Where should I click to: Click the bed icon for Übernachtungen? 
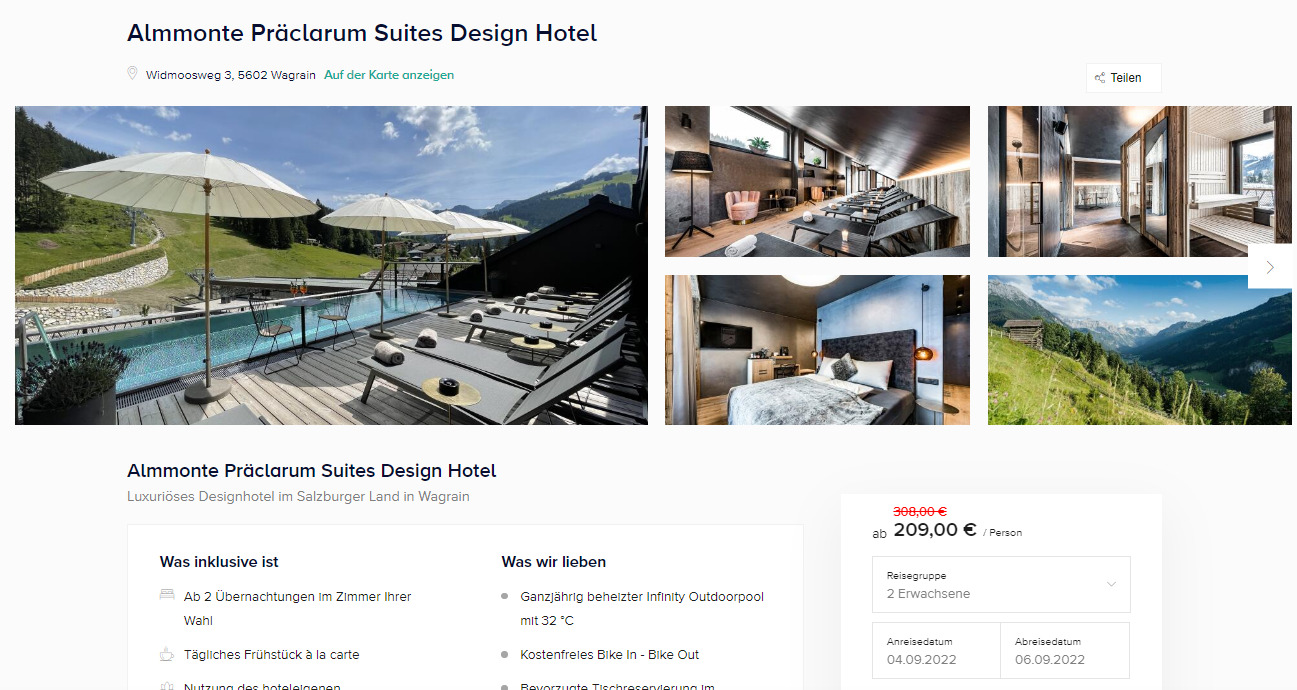pyautogui.click(x=167, y=595)
